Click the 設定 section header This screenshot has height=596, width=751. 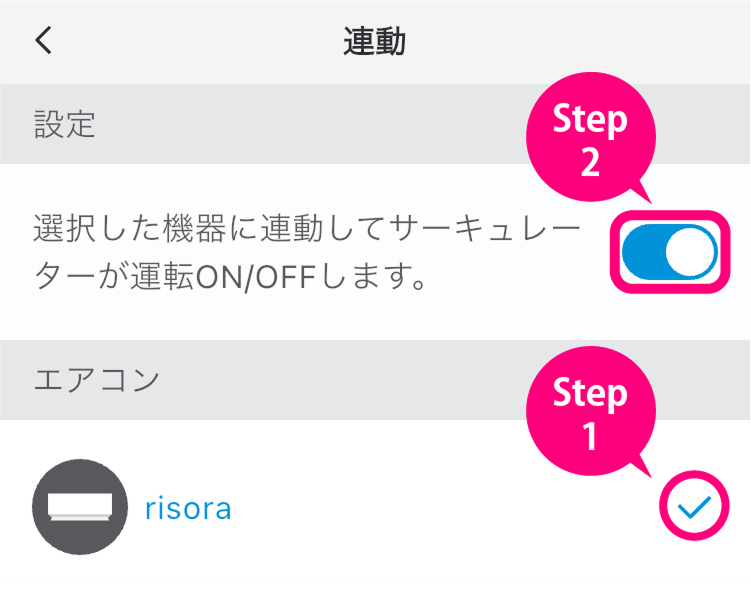(x=64, y=125)
